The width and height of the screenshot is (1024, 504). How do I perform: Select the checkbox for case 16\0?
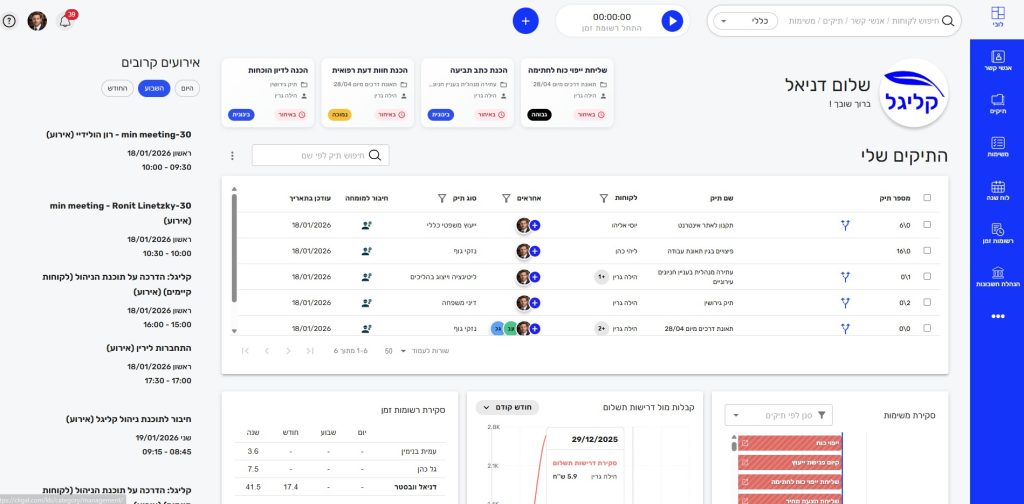927,251
